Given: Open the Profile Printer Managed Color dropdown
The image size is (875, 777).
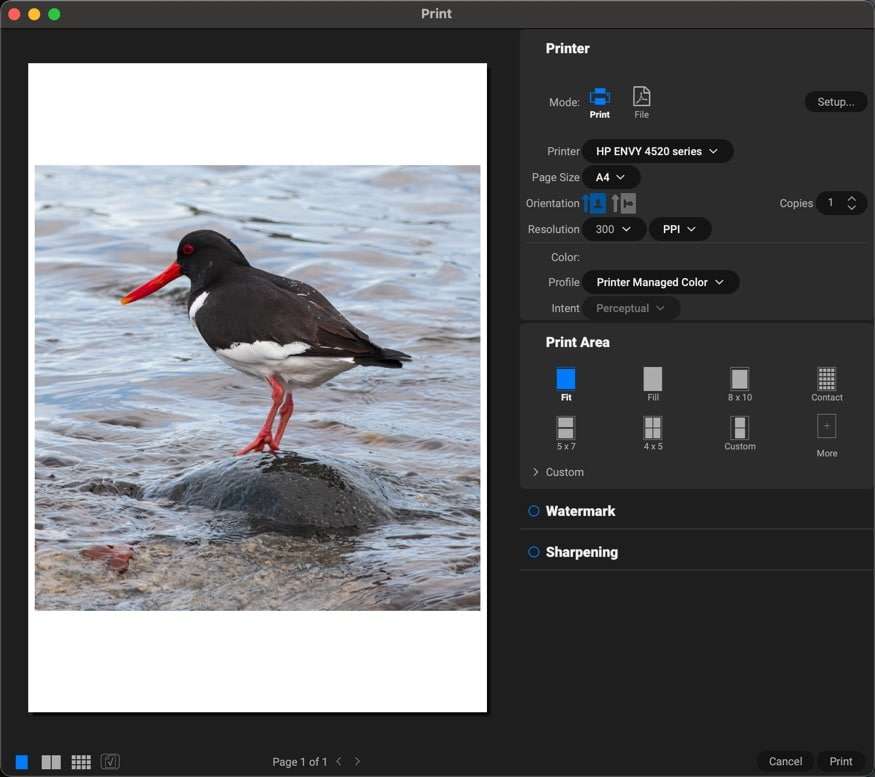Looking at the screenshot, I should coord(661,282).
